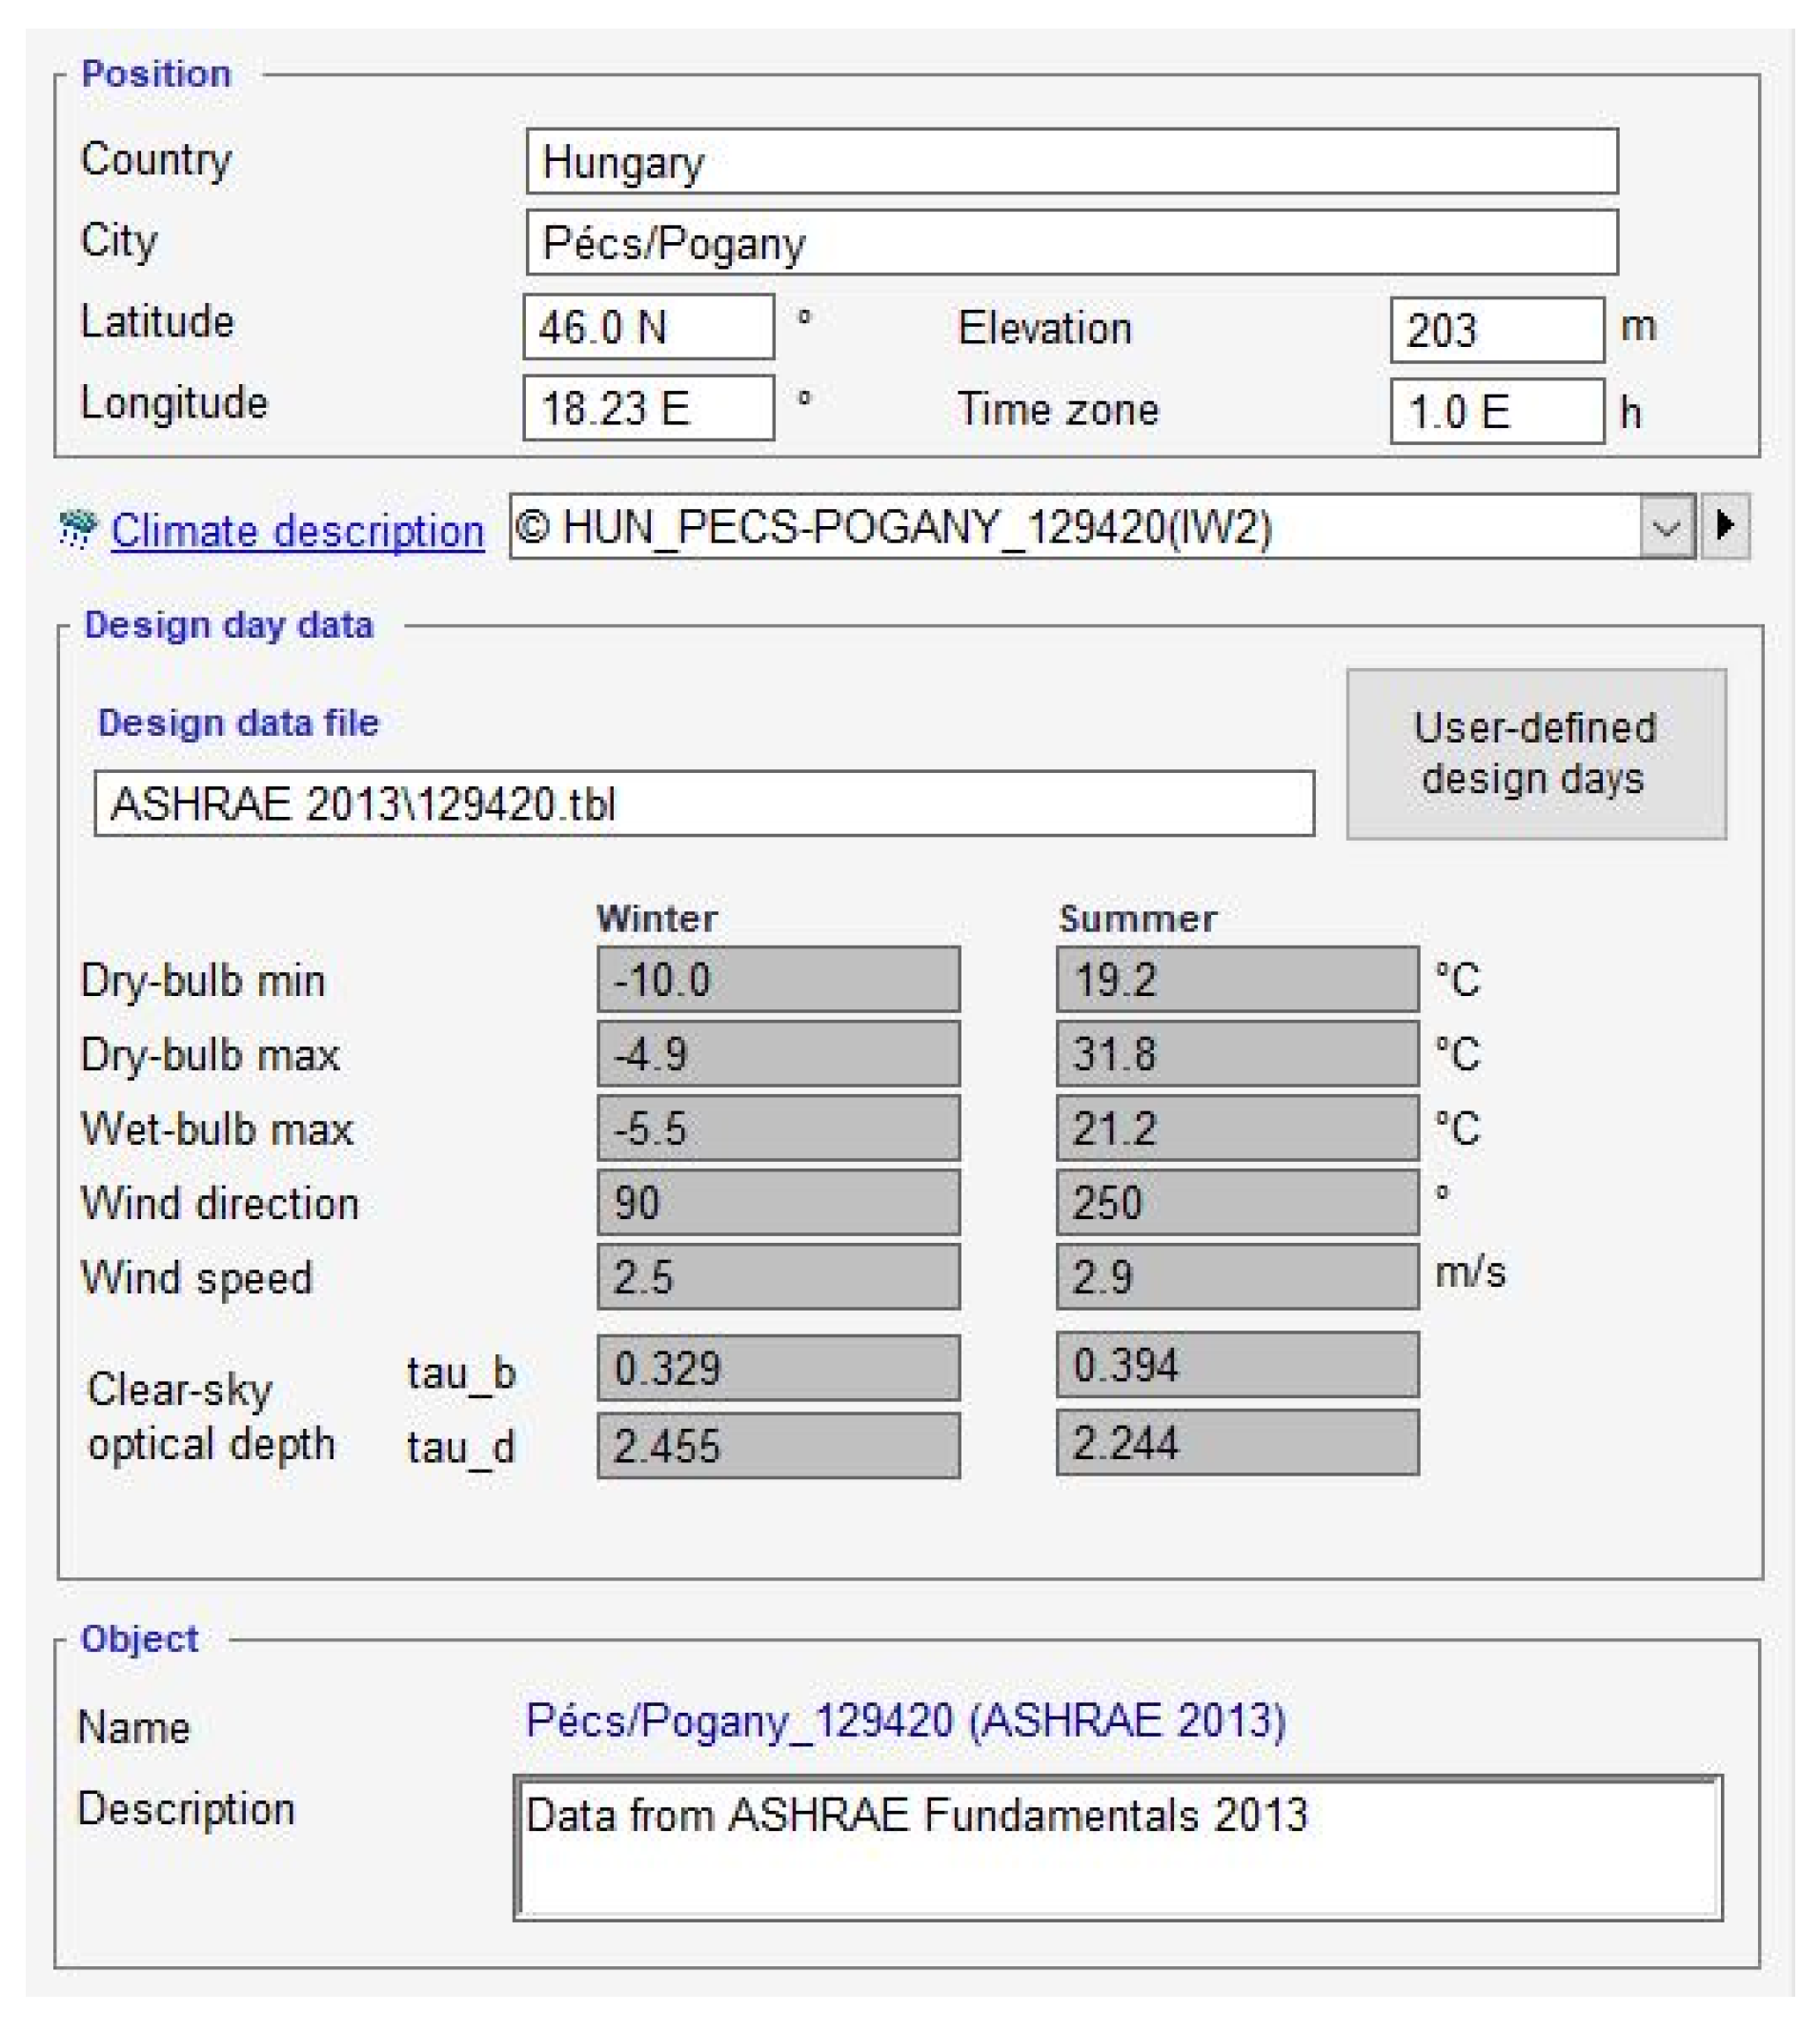Click the Country field showing Hungary
This screenshot has width=1820, height=2033.
point(1070,165)
